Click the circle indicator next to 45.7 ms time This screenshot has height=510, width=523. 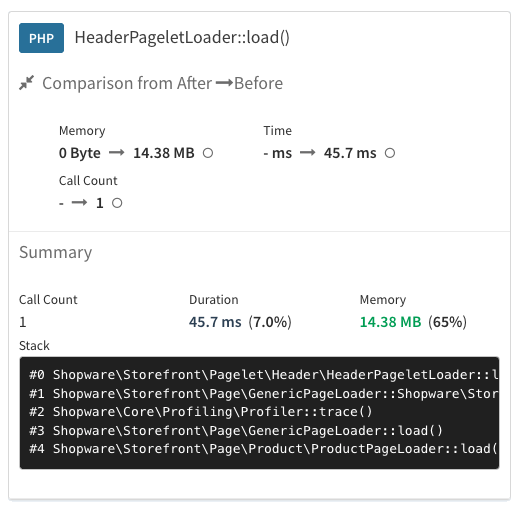tap(390, 153)
